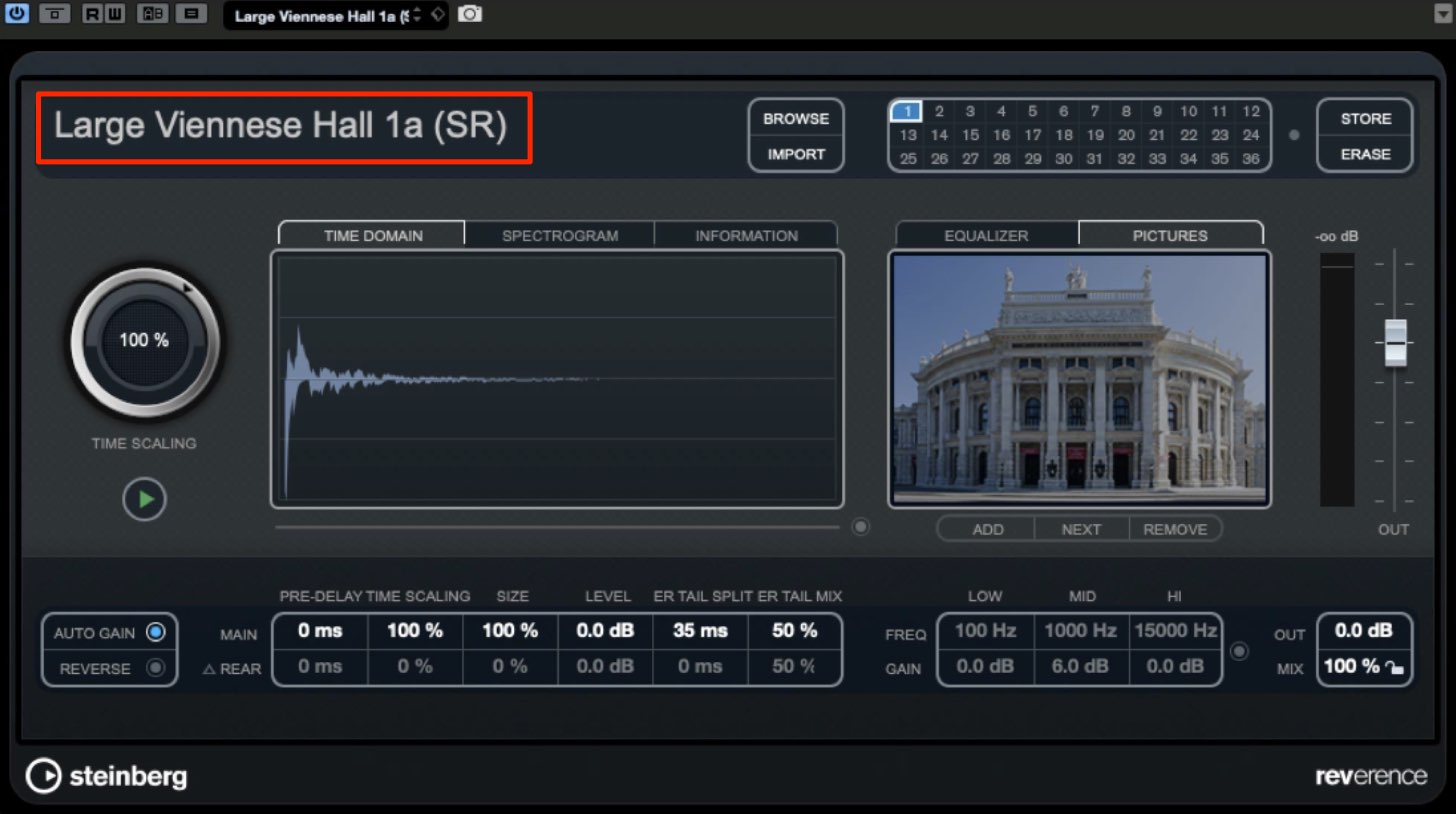1456x814 pixels.
Task: Click Main Size 100 % field
Action: [x=510, y=631]
